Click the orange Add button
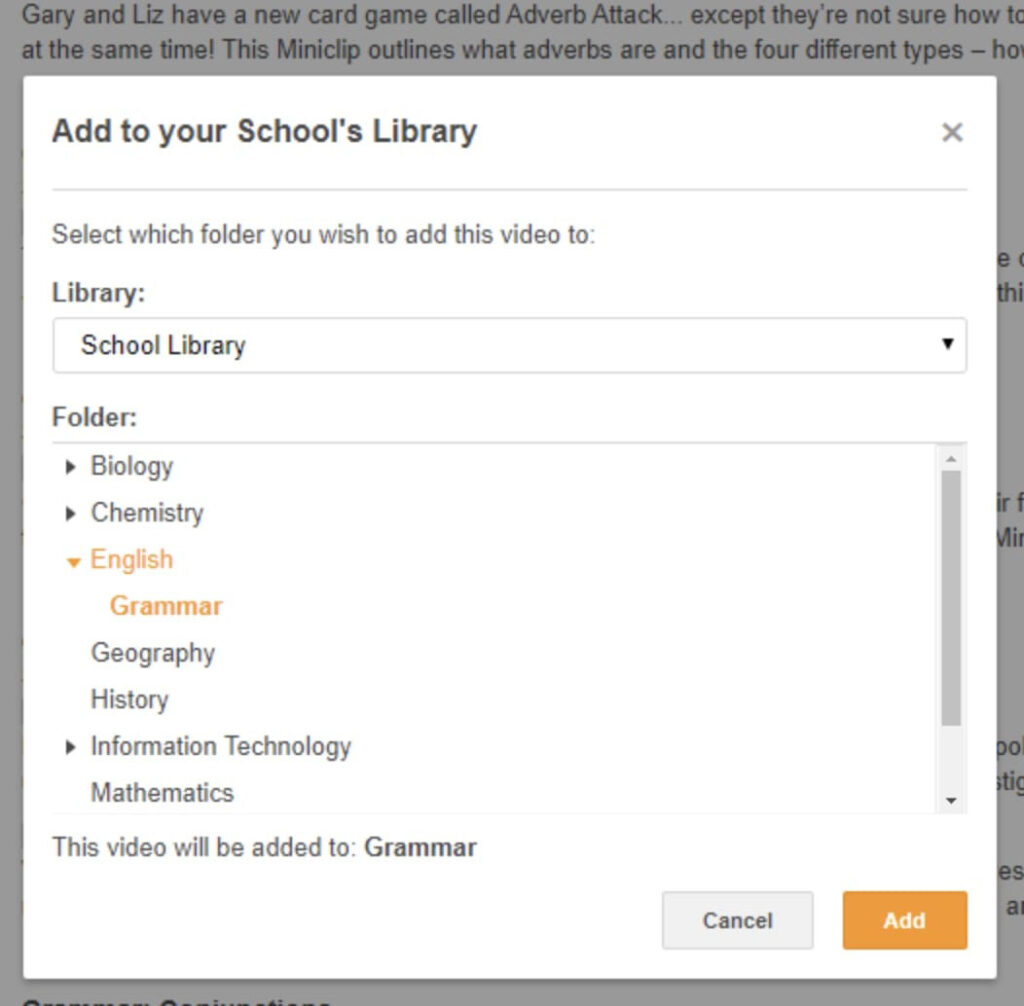This screenshot has width=1024, height=1006. click(904, 920)
